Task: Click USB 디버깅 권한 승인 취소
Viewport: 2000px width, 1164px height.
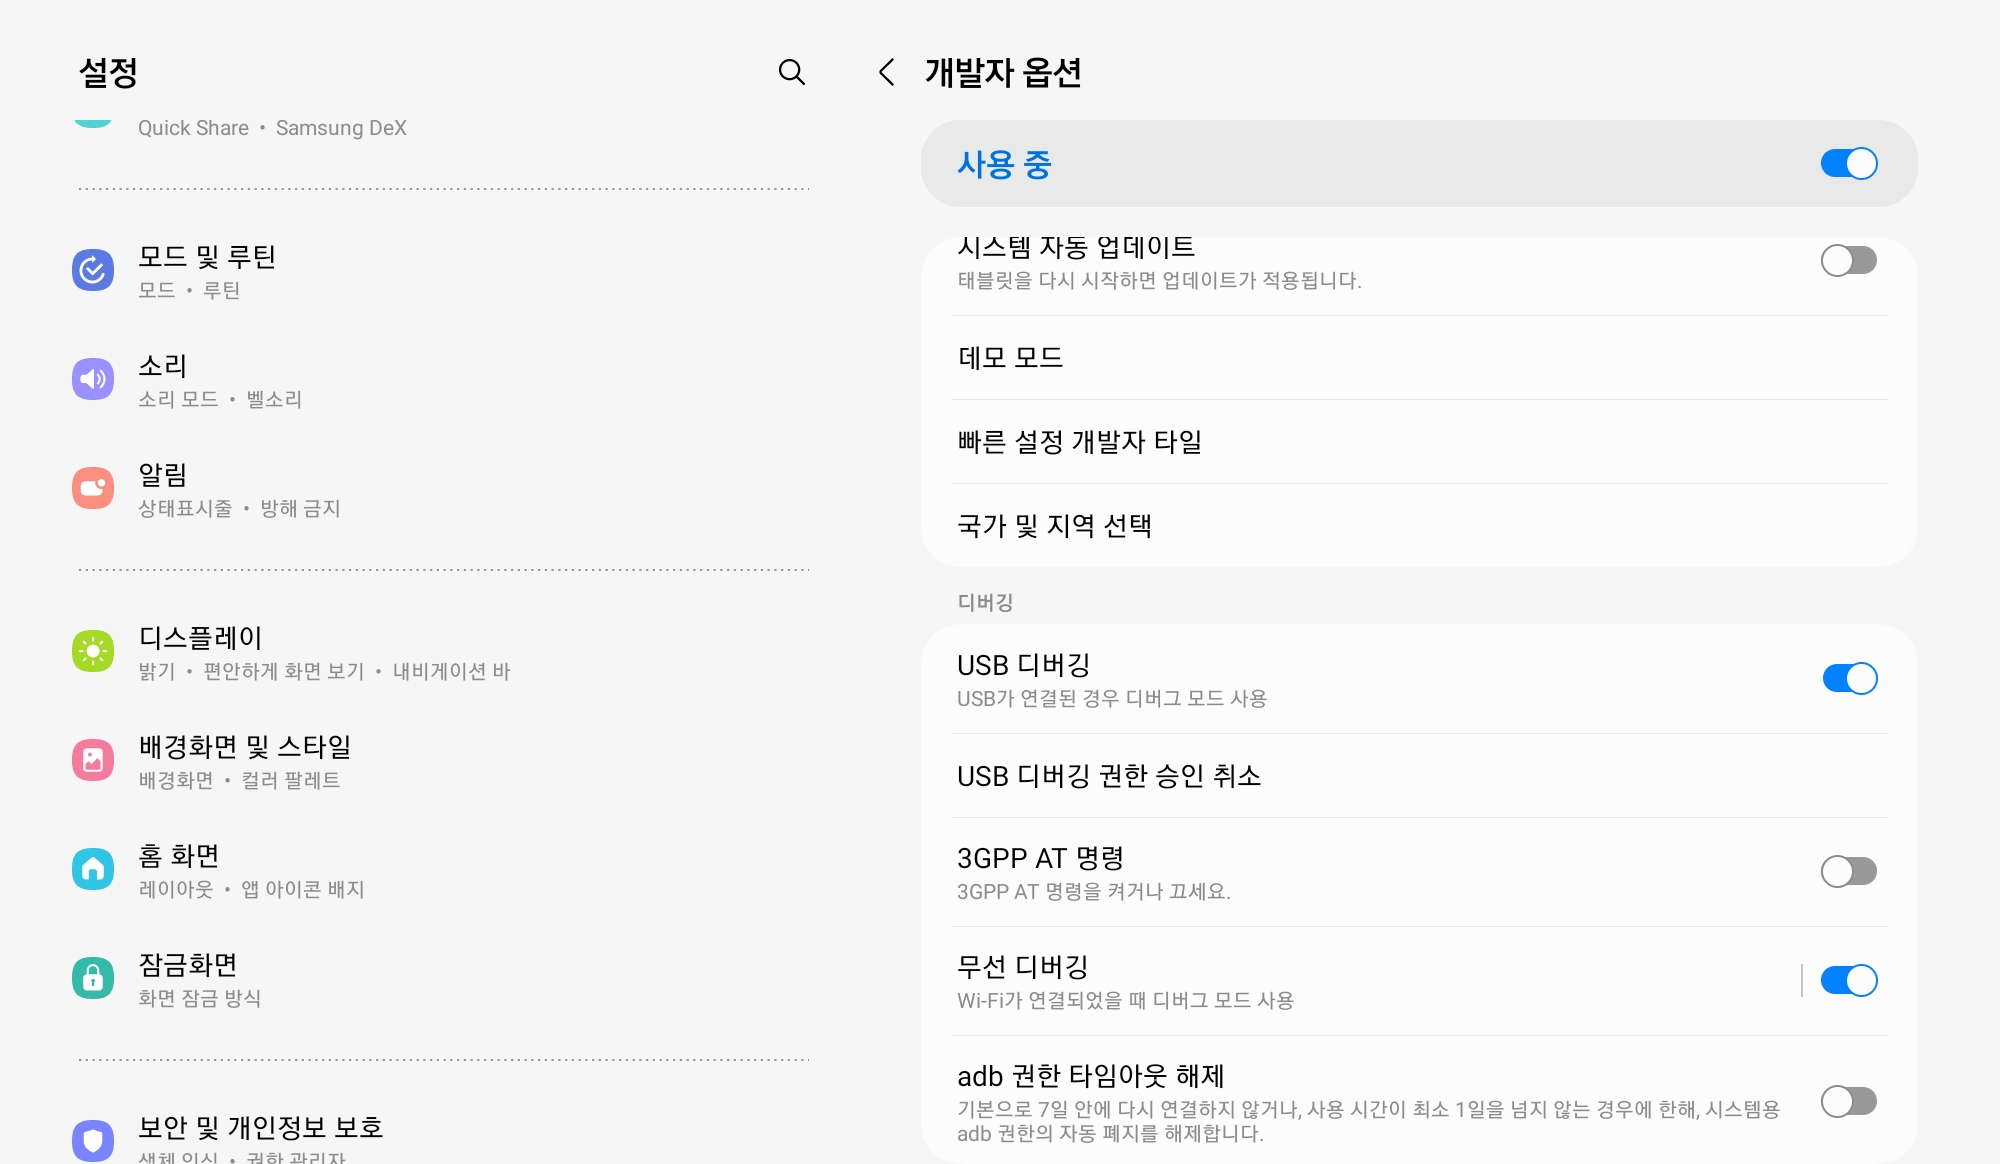Action: pos(1110,775)
